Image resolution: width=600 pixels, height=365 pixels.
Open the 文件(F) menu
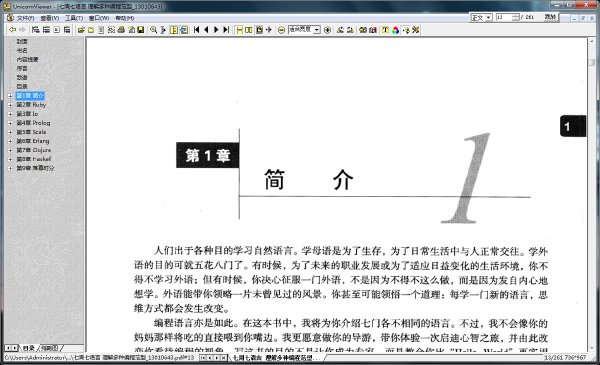click(x=25, y=18)
